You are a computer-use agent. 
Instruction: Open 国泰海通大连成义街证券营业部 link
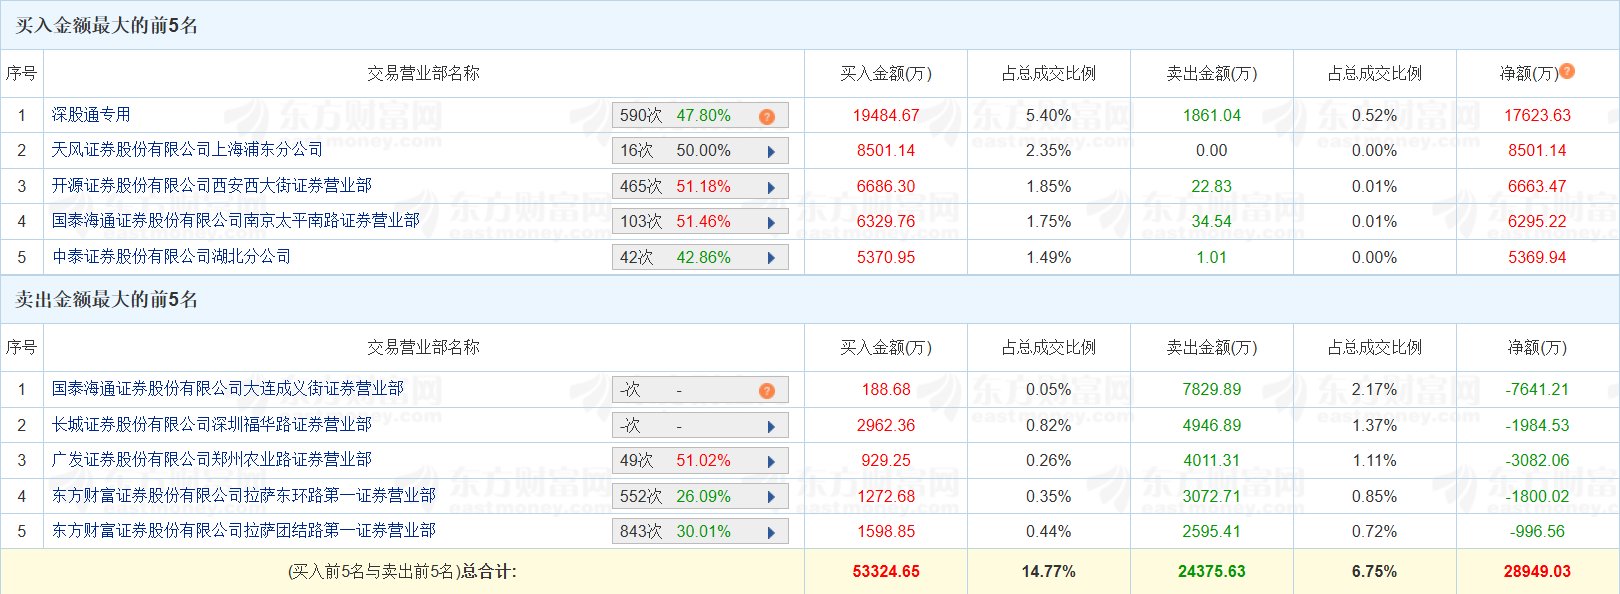pos(228,389)
